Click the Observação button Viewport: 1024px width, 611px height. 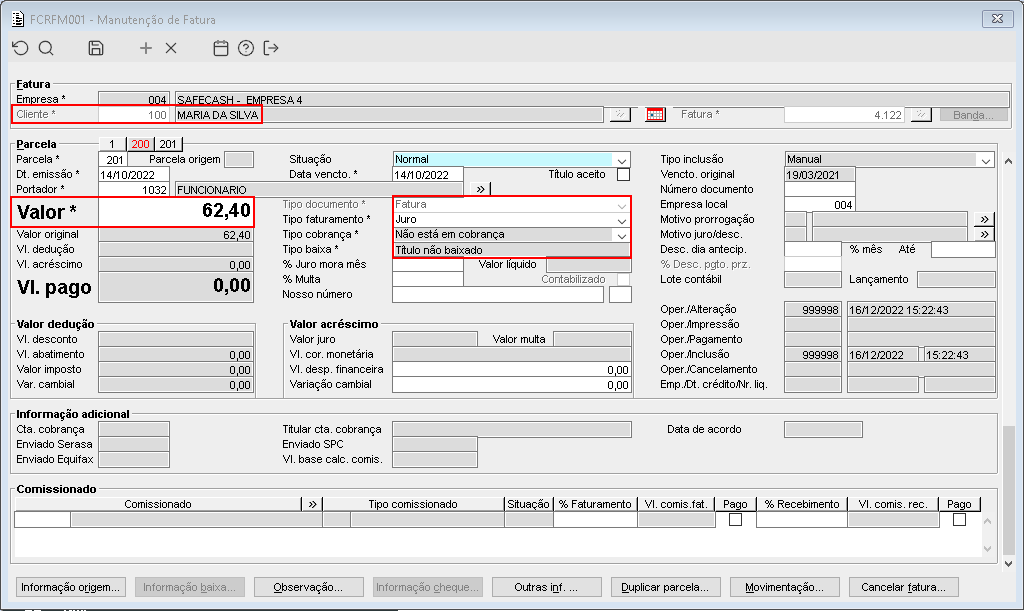tap(308, 587)
